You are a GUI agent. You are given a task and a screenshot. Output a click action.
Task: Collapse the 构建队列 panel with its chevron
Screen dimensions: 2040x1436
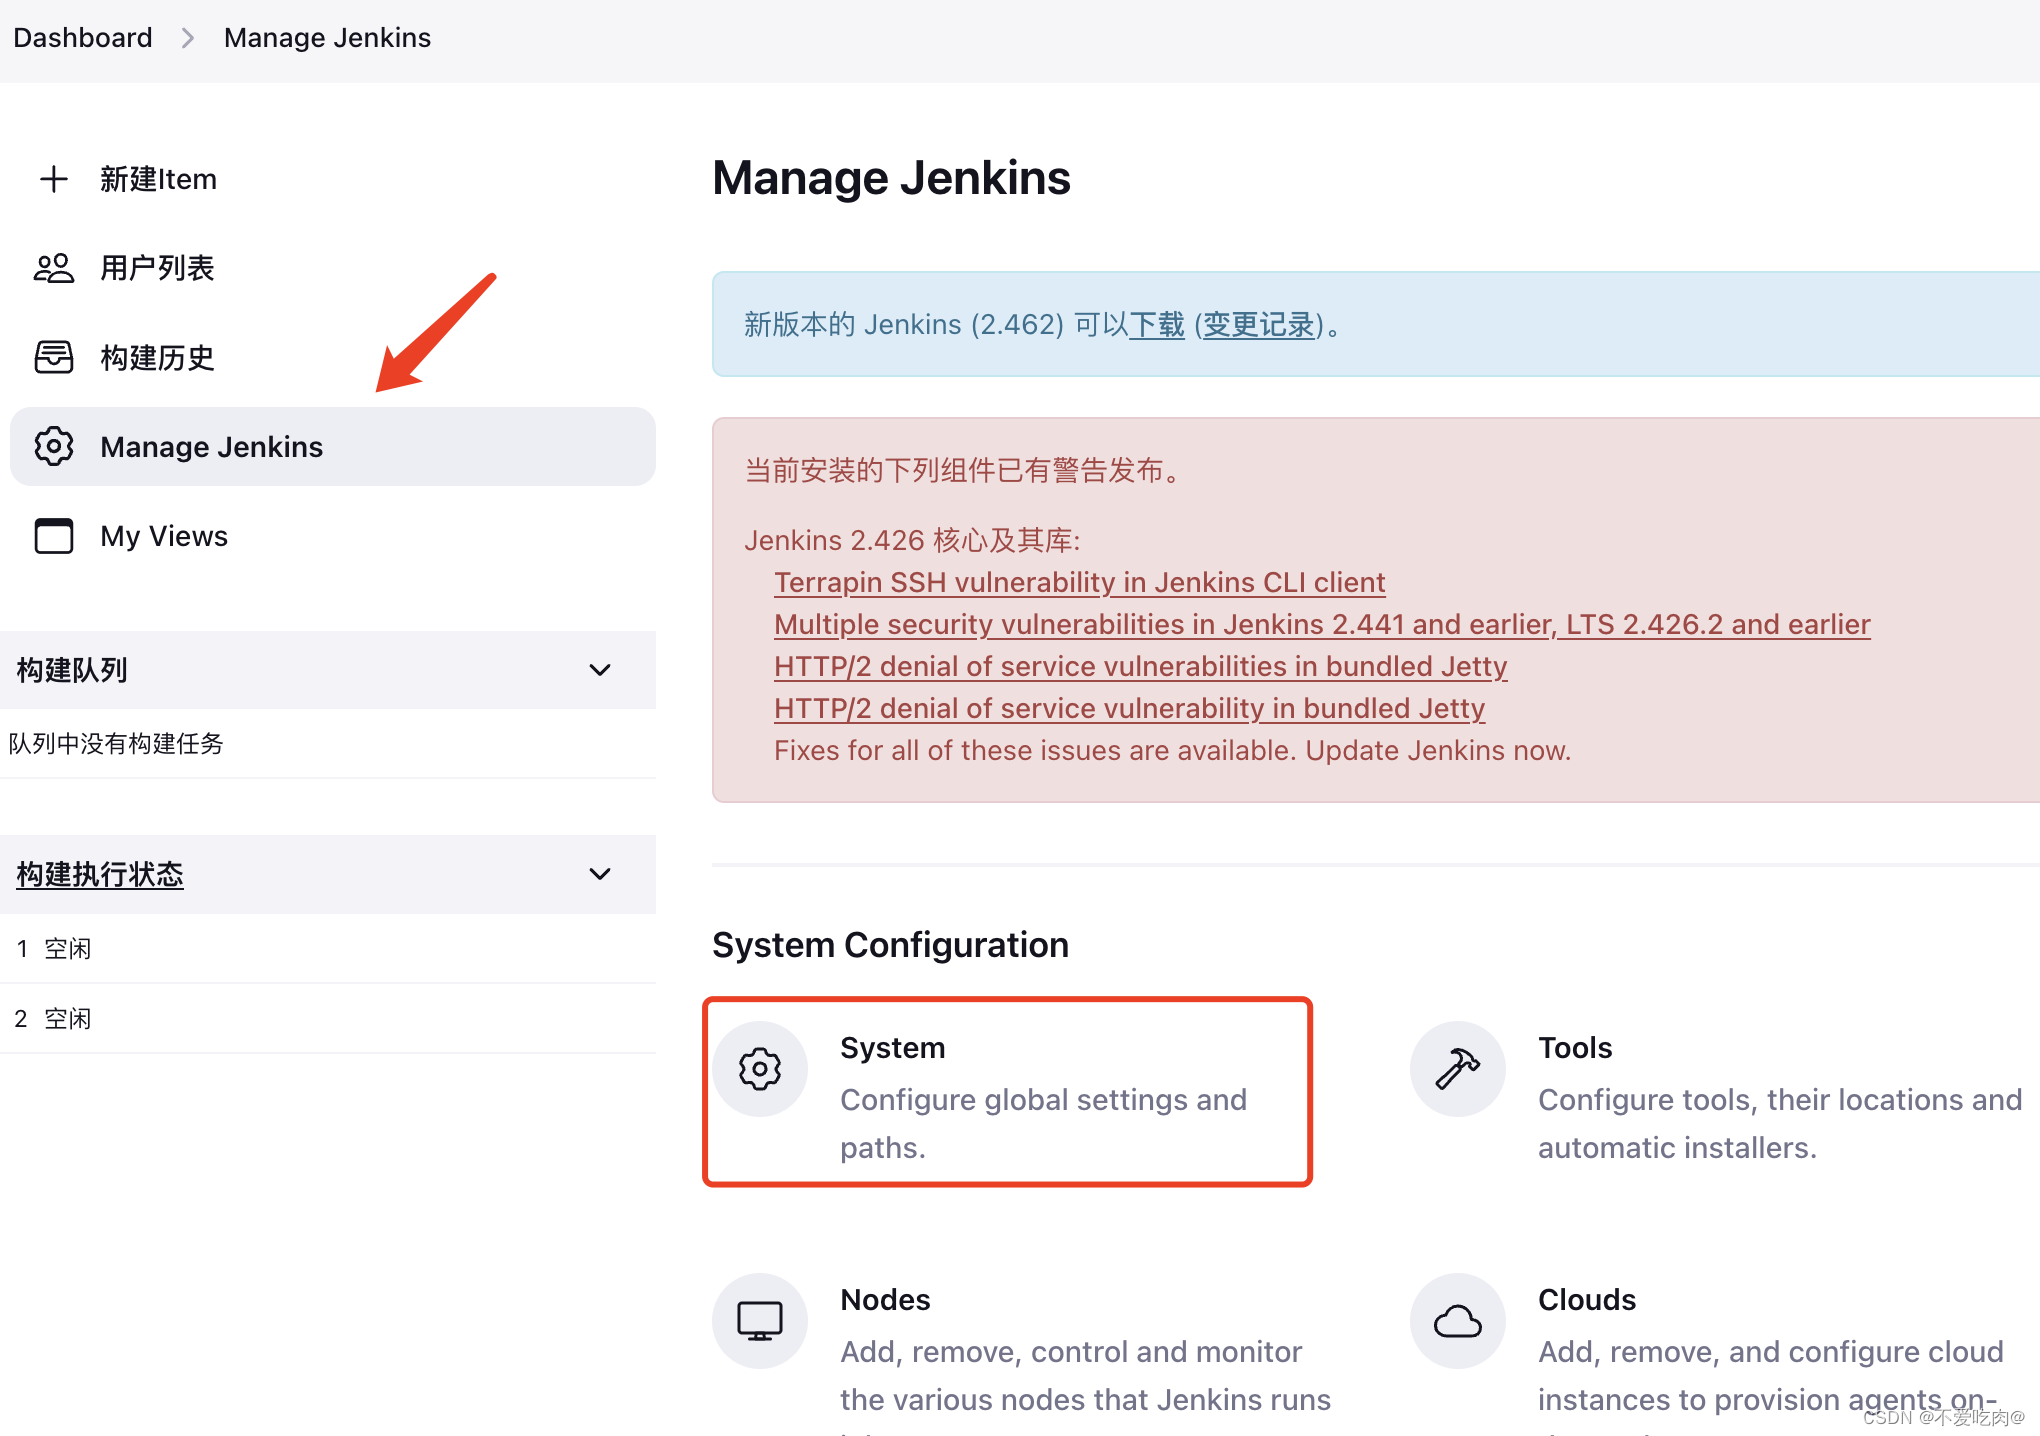coord(600,670)
